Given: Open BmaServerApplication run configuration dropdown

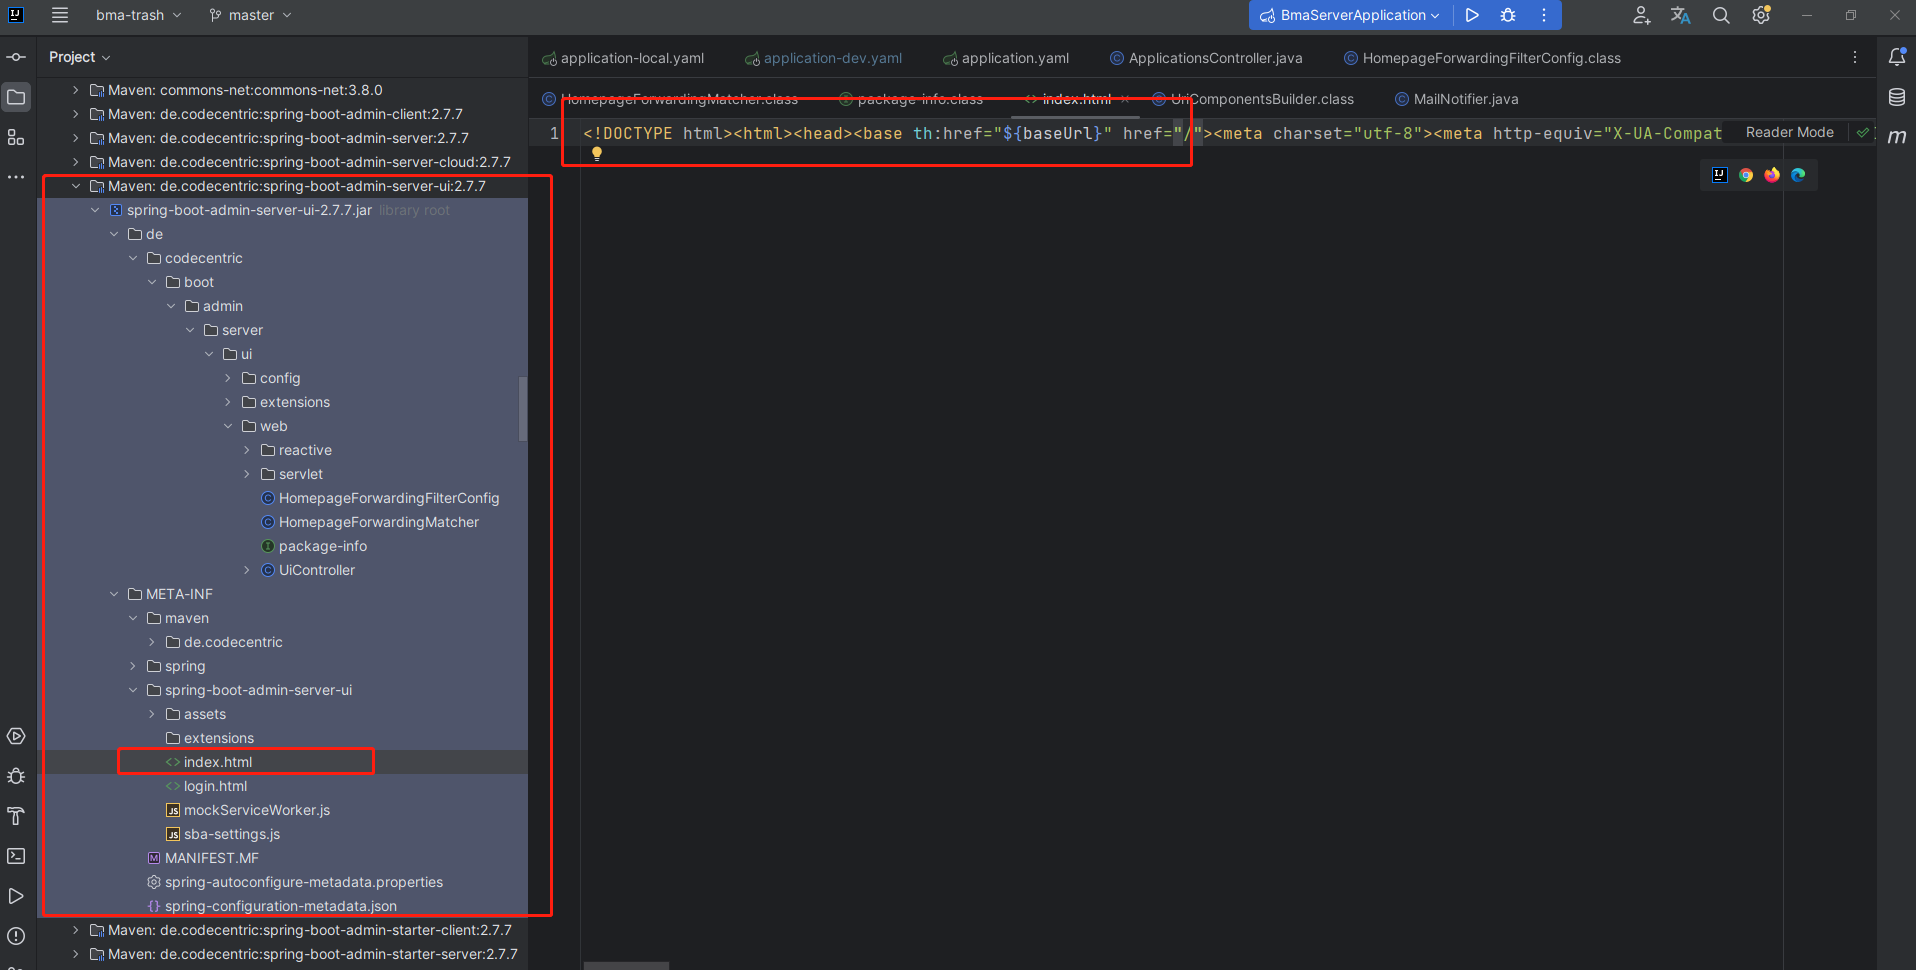Looking at the screenshot, I should (1349, 15).
